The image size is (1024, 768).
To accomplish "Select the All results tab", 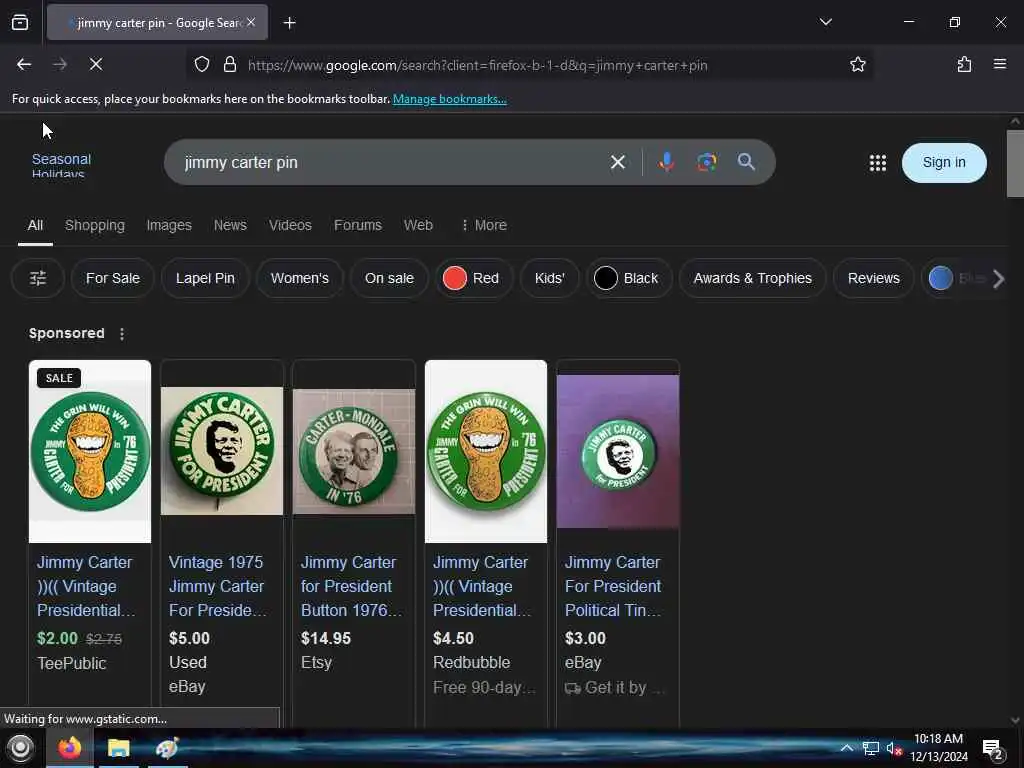I will click(35, 225).
